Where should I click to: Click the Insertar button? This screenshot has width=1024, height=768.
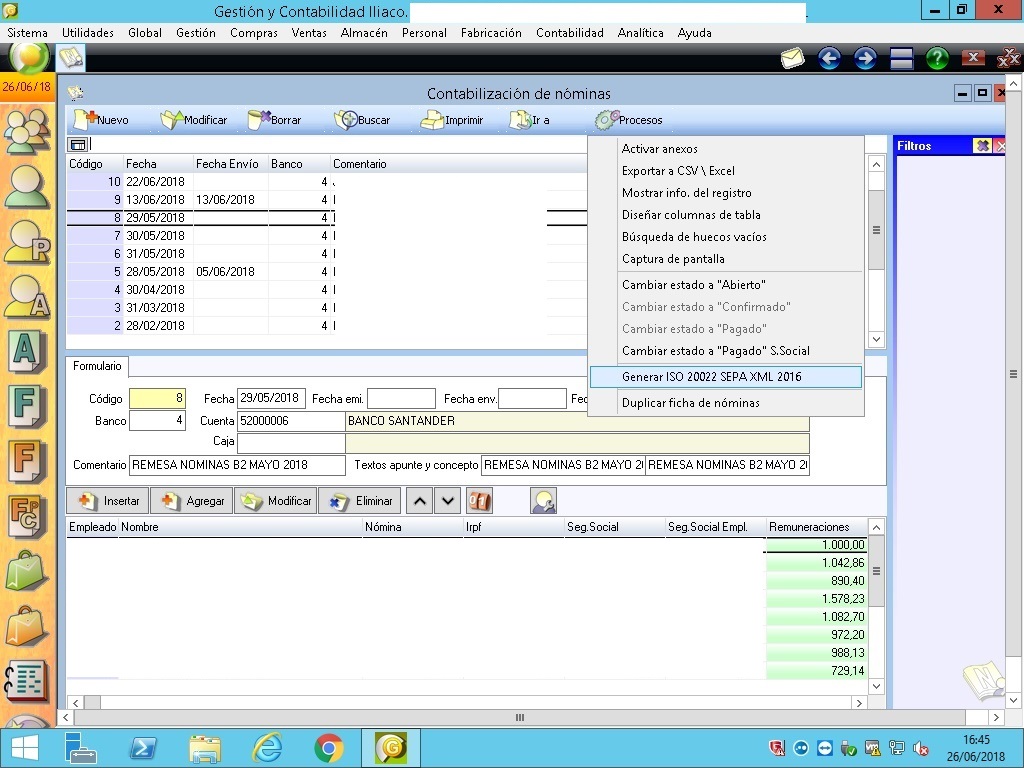point(108,501)
